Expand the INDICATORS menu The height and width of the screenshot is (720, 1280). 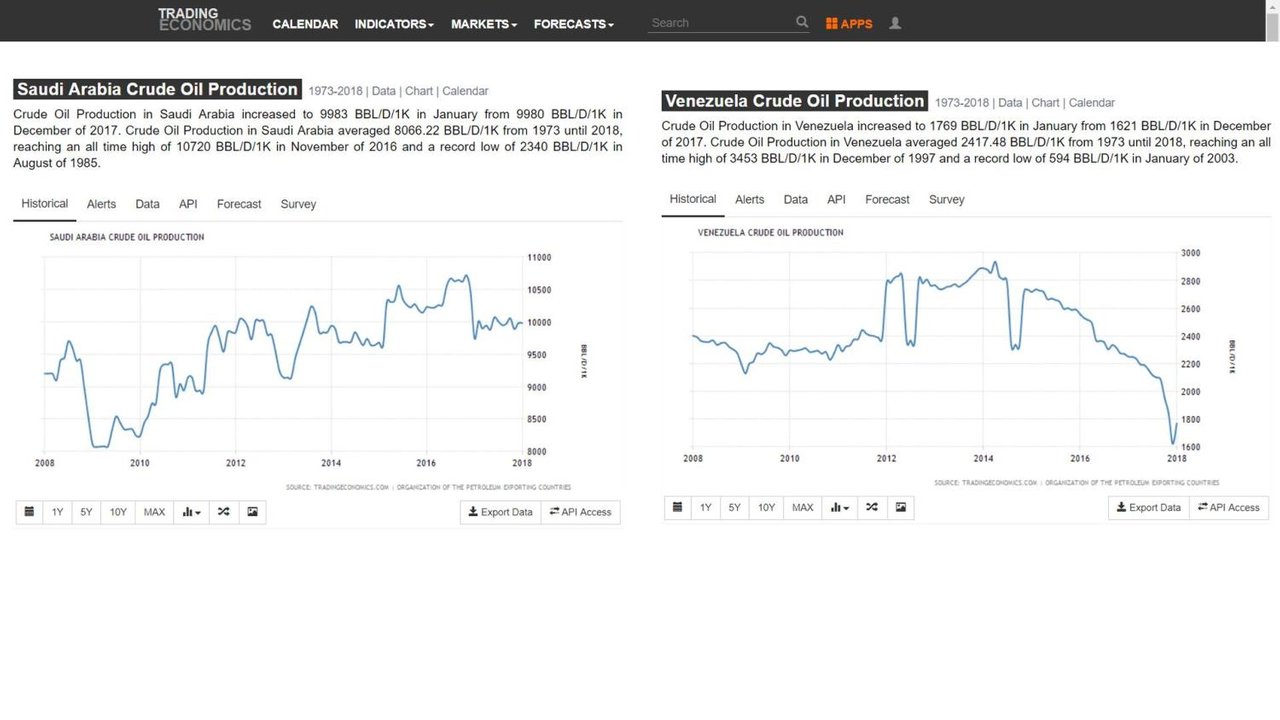[394, 24]
